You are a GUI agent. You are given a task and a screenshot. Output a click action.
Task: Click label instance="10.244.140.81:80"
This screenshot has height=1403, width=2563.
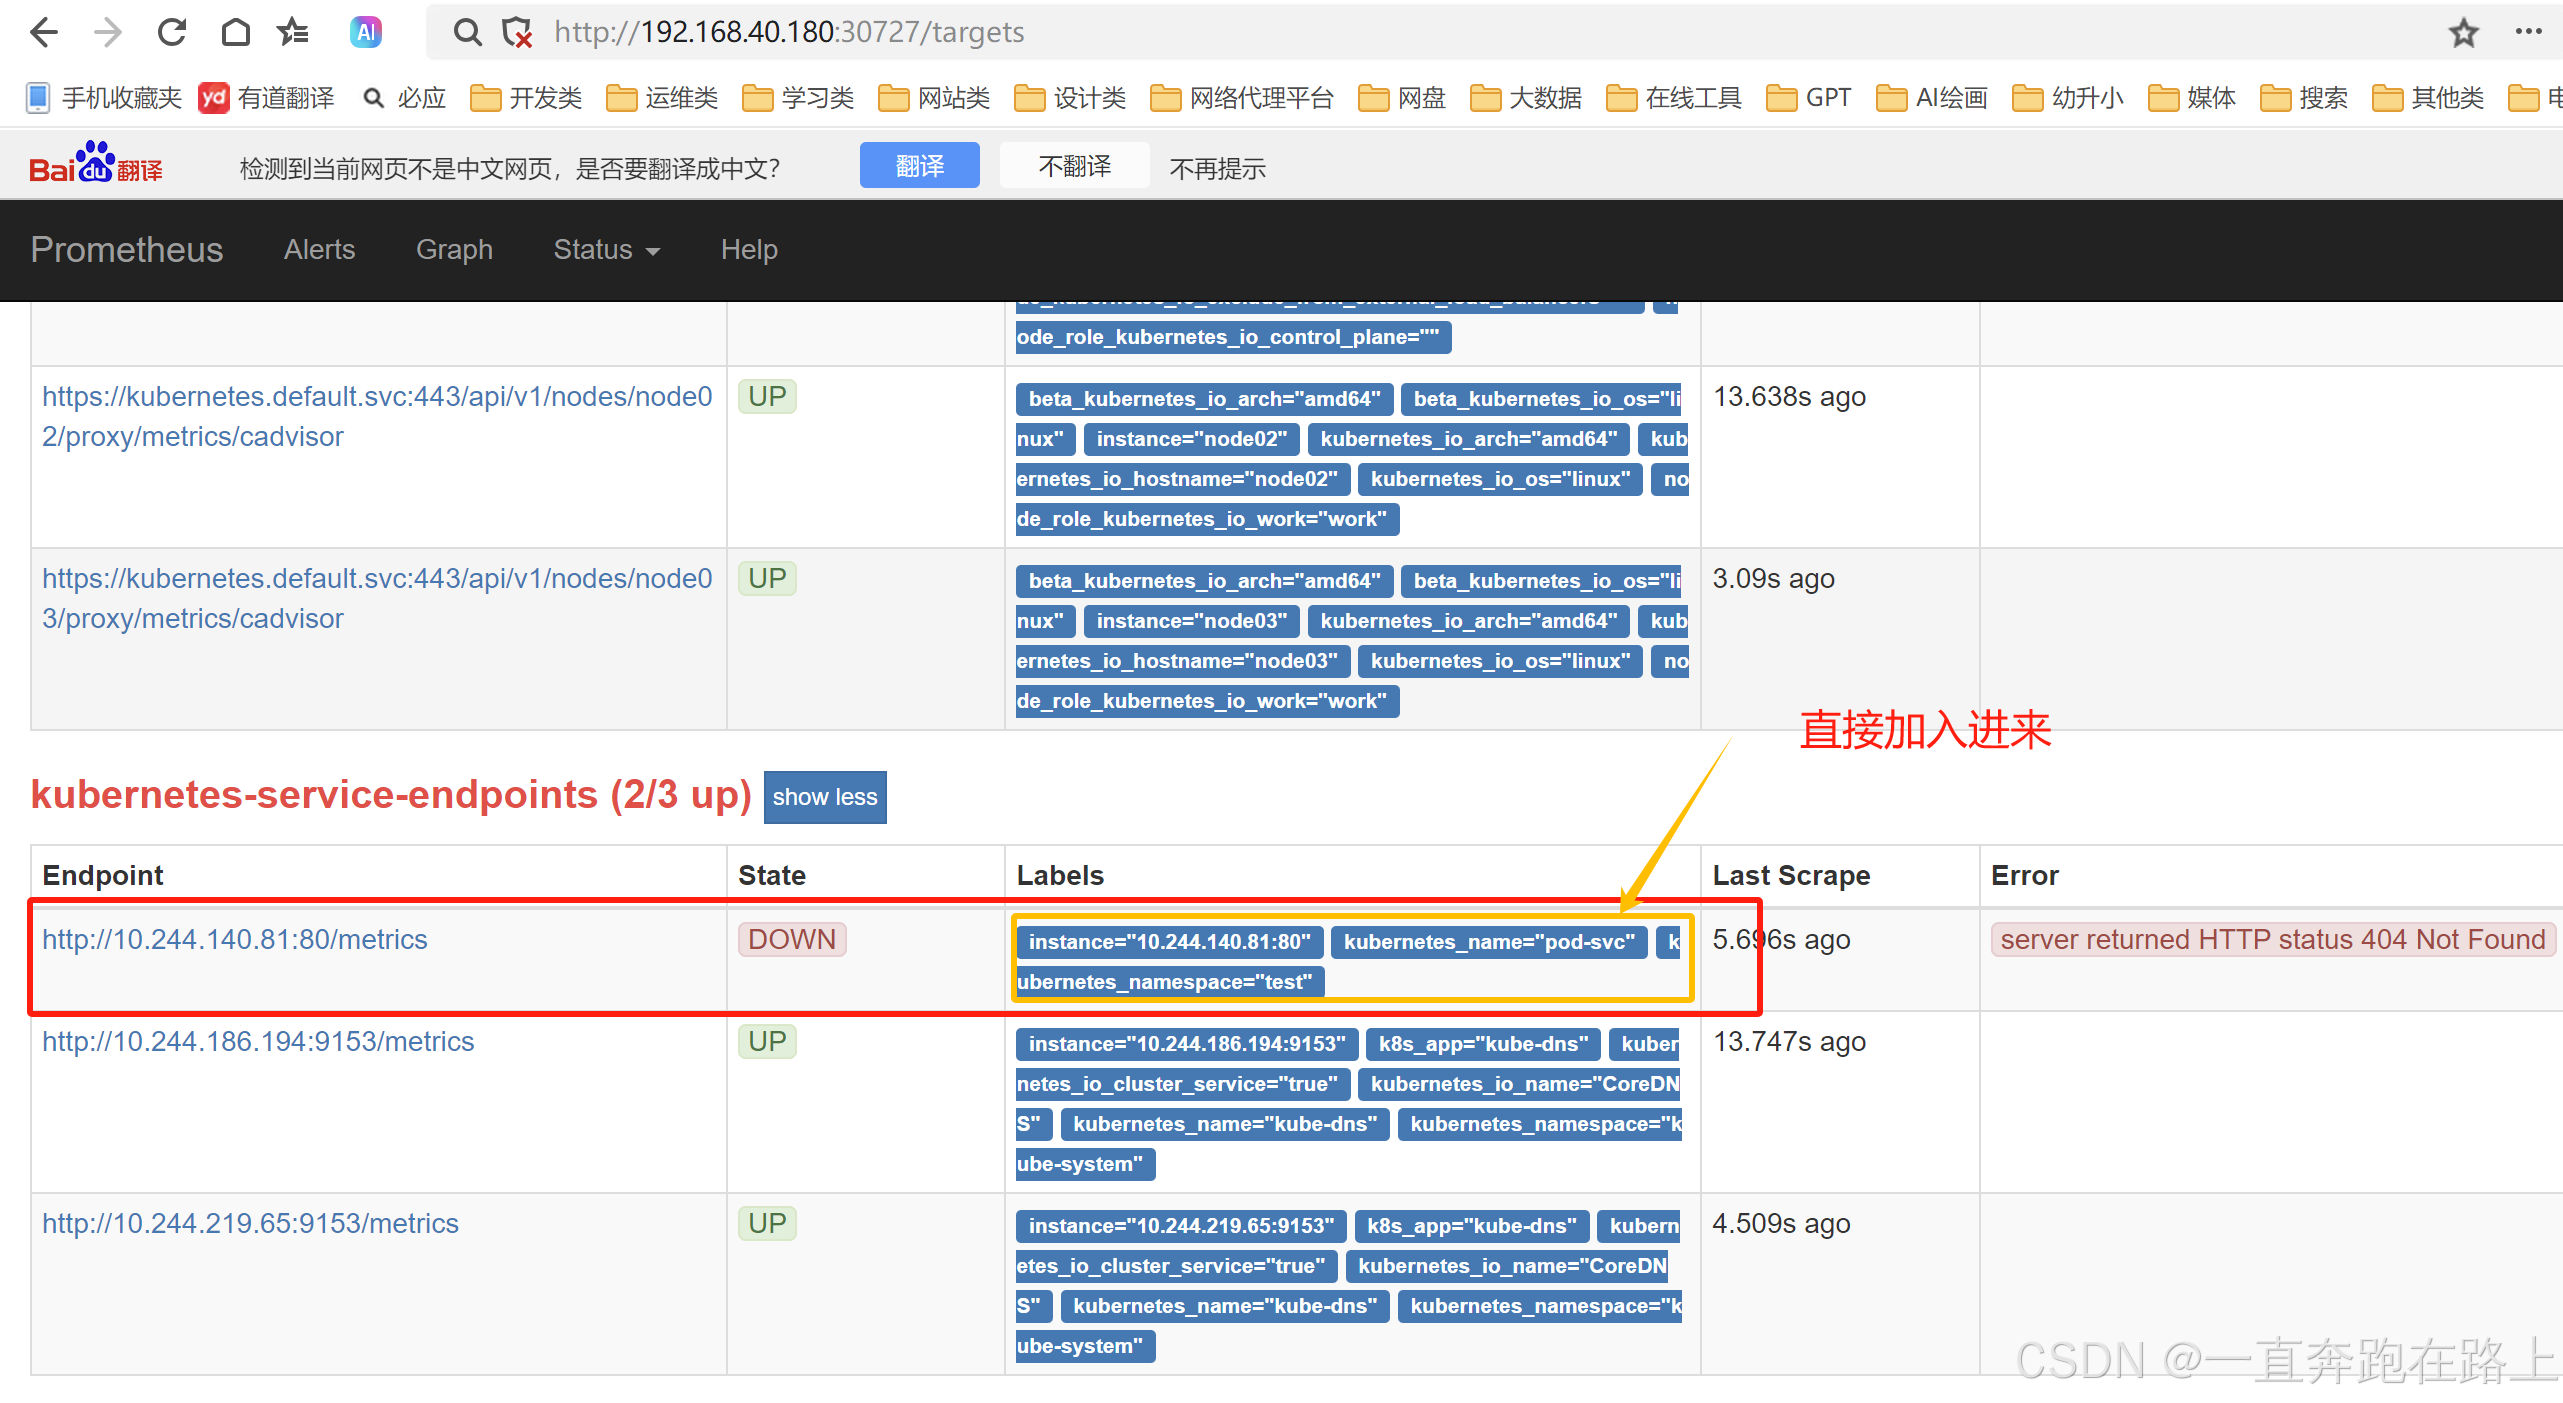tap(1169, 942)
